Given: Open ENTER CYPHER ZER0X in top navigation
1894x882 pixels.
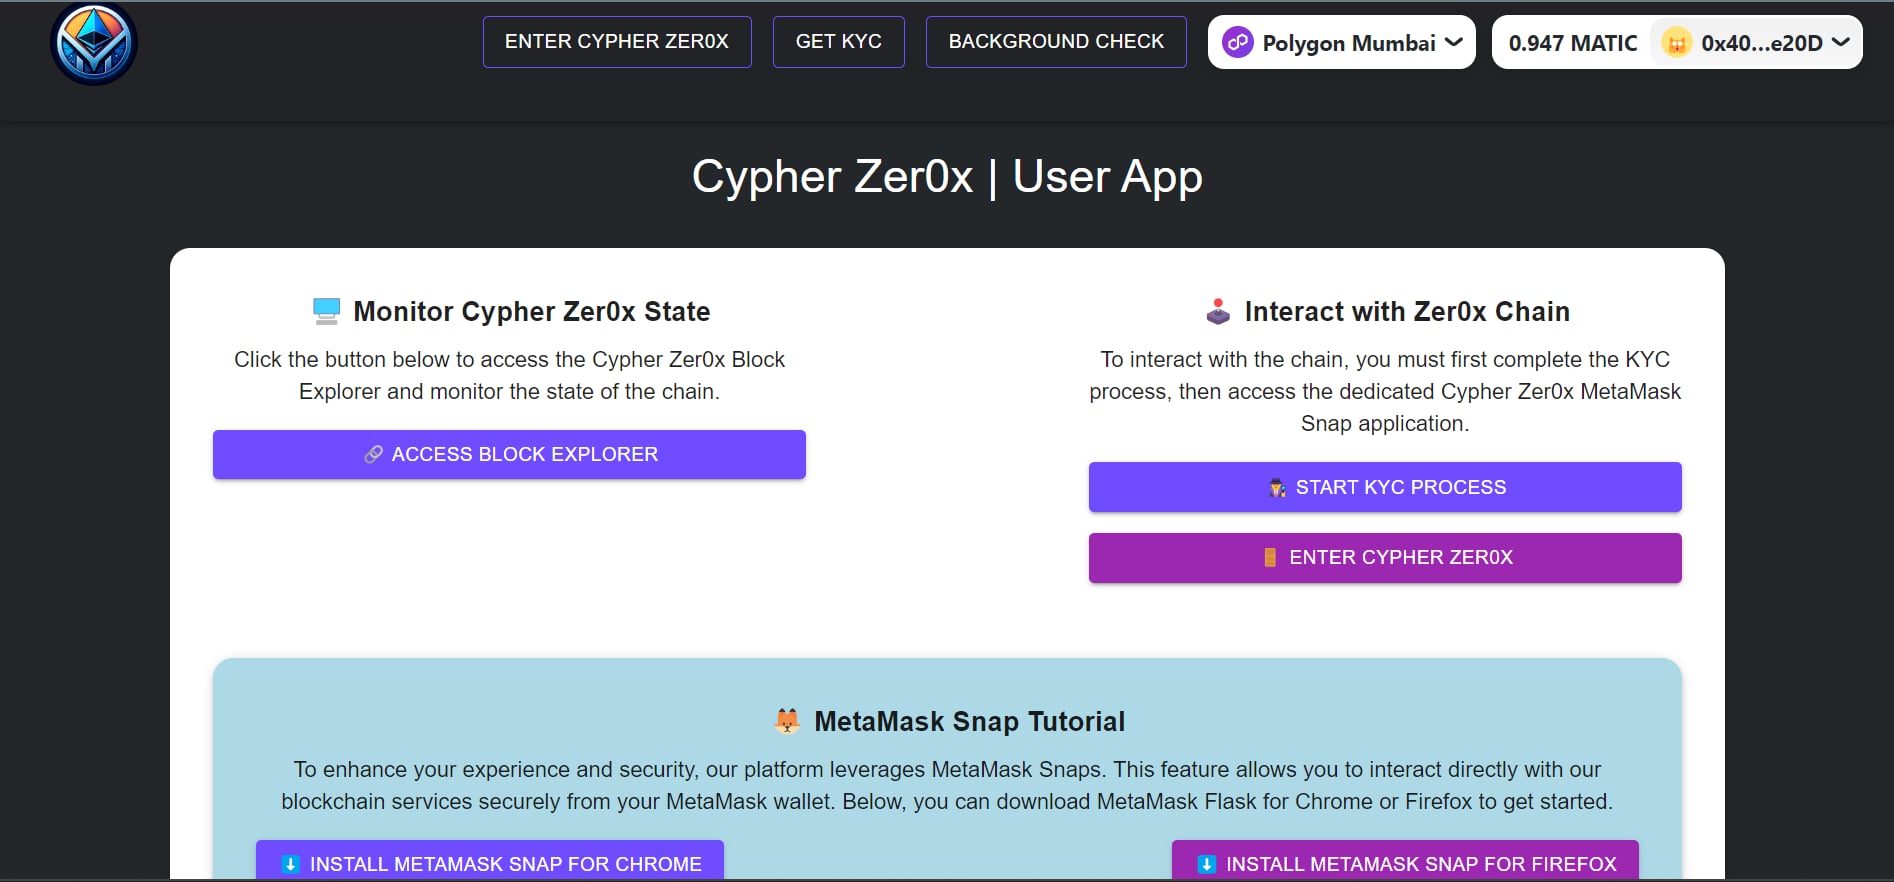Looking at the screenshot, I should point(617,42).
